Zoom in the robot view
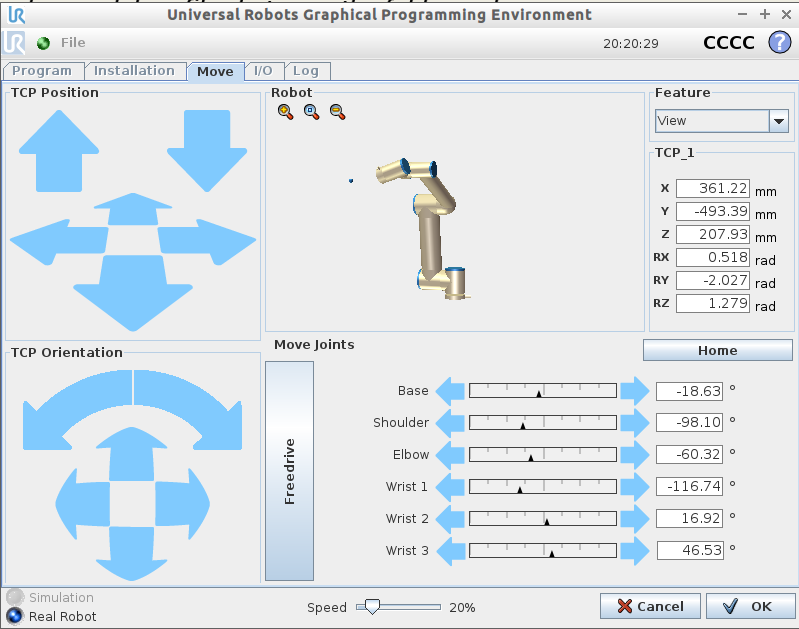This screenshot has height=629, width=799. click(285, 112)
